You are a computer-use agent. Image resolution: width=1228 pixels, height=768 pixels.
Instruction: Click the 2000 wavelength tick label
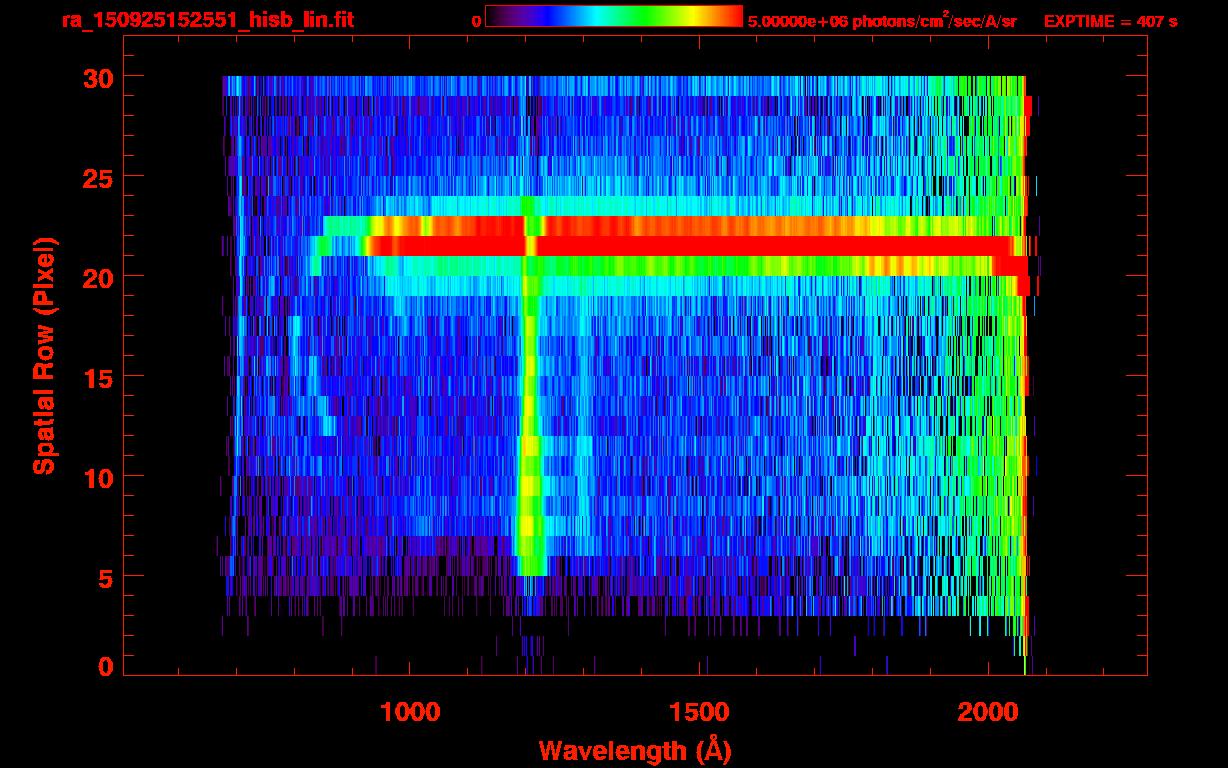[987, 712]
